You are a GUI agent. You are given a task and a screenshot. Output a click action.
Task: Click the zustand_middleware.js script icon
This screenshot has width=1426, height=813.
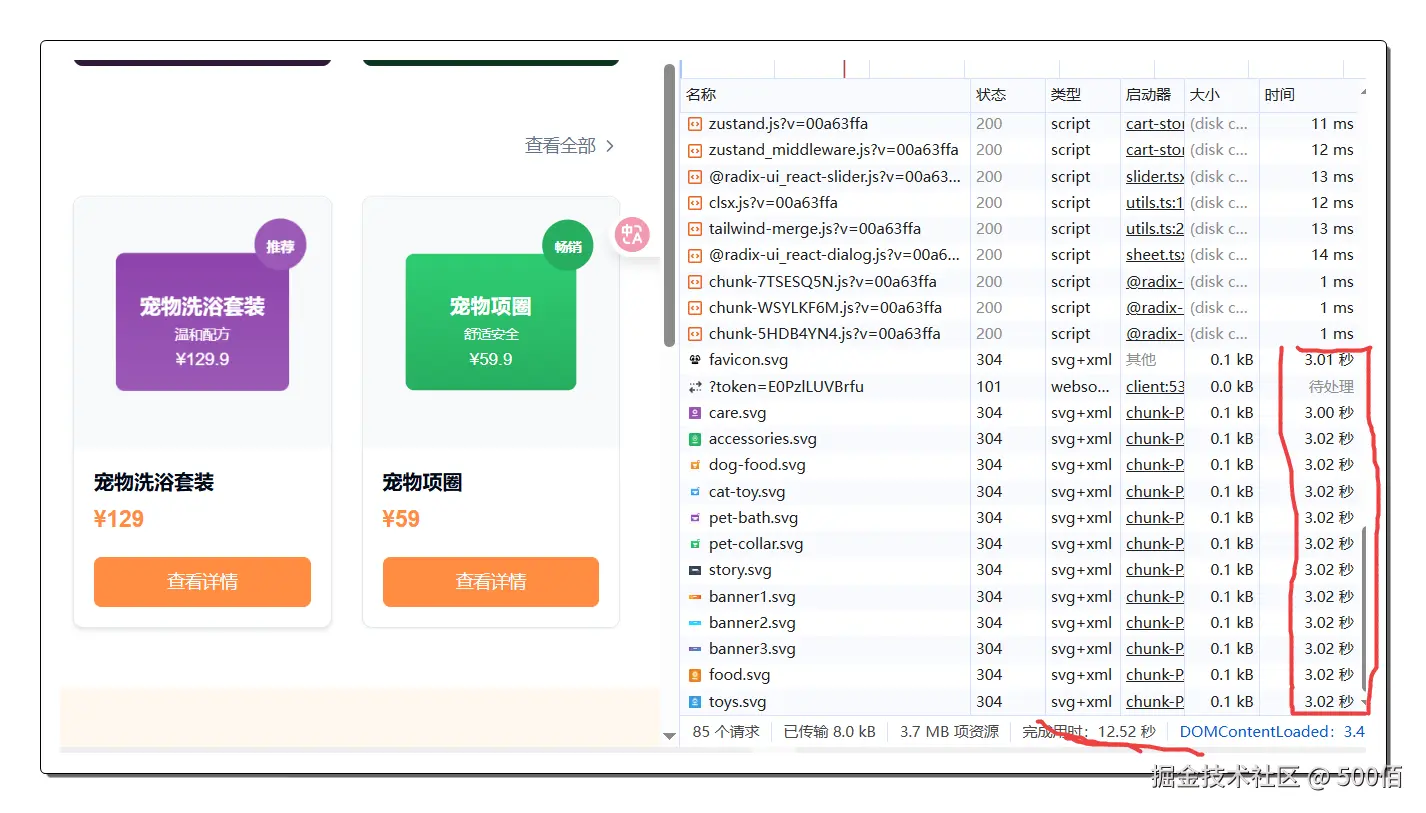tap(695, 150)
